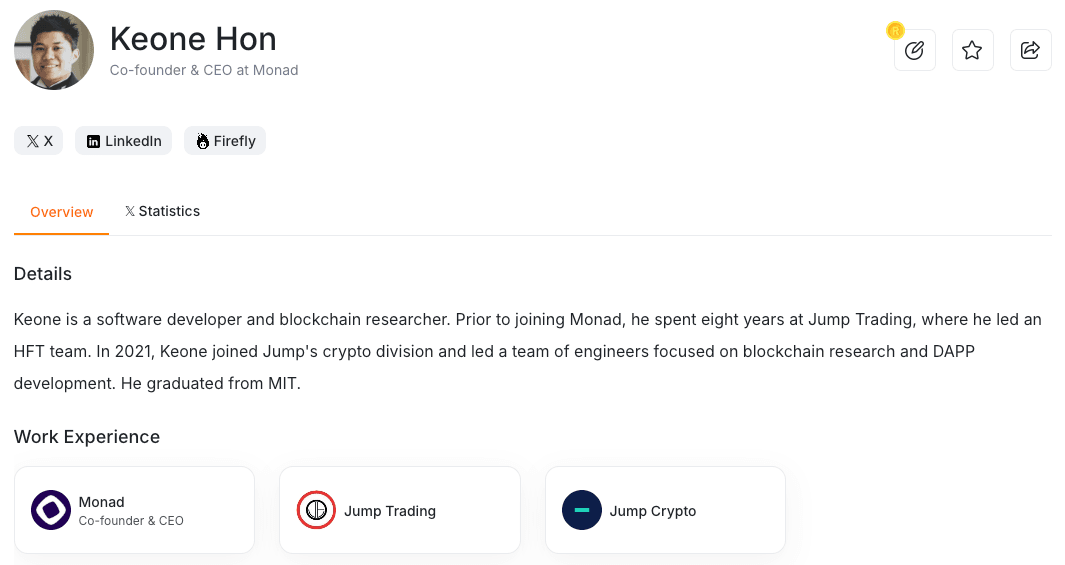This screenshot has width=1065, height=565.
Task: Click the dark blue Jump Crypto logo
Action: (x=582, y=510)
